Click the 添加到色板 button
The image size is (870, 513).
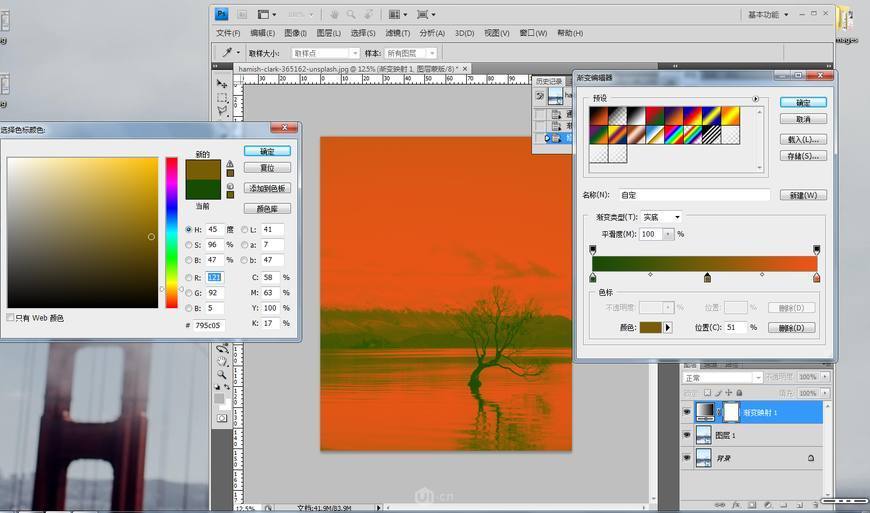[x=267, y=188]
